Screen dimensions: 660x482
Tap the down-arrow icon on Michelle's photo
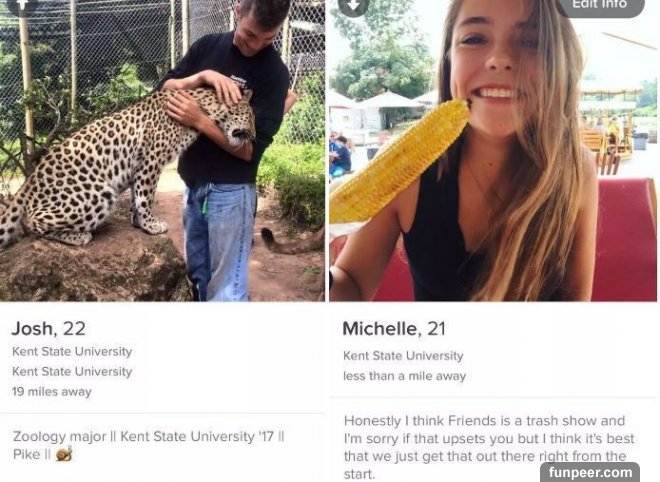pos(354,5)
